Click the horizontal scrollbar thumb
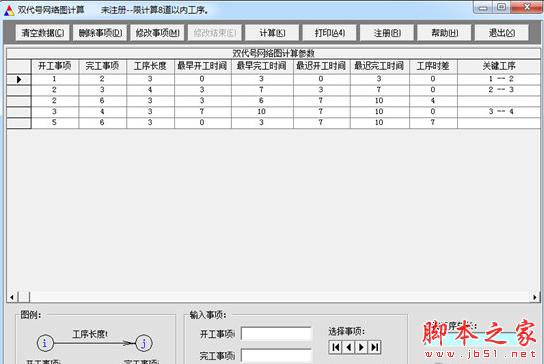The image size is (544, 364). pyautogui.click(x=24, y=297)
